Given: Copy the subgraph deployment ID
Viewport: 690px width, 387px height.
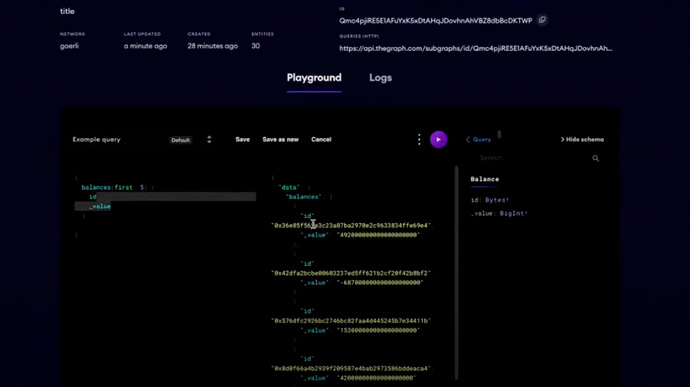Looking at the screenshot, I should (542, 20).
